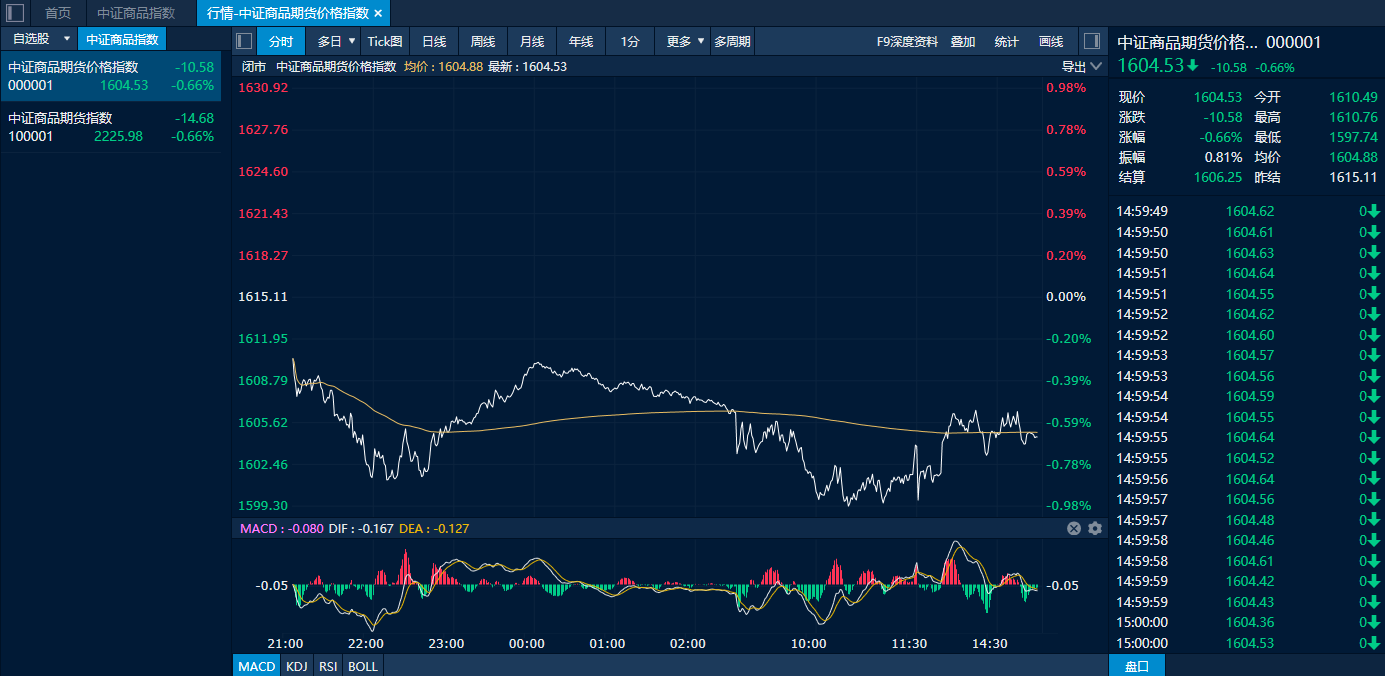1385x676 pixels.
Task: Select the 分时 chart view
Action: point(281,41)
